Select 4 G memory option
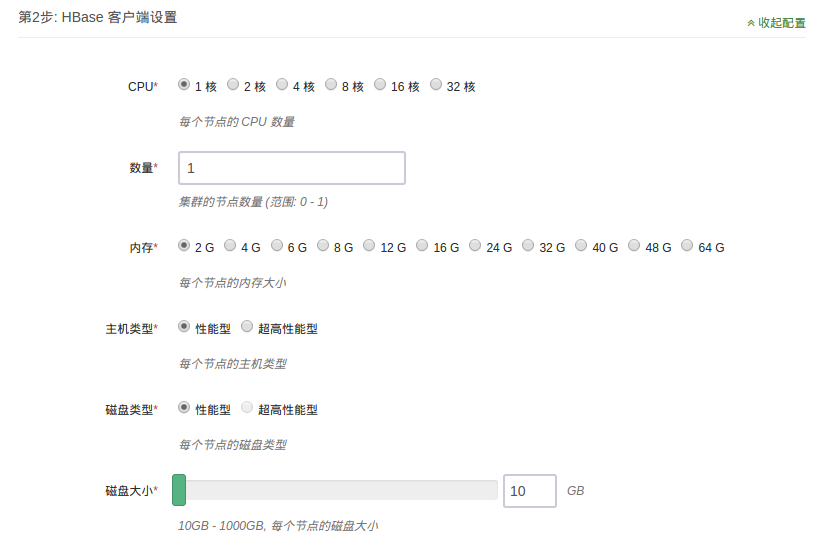The width and height of the screenshot is (826, 543). (230, 245)
